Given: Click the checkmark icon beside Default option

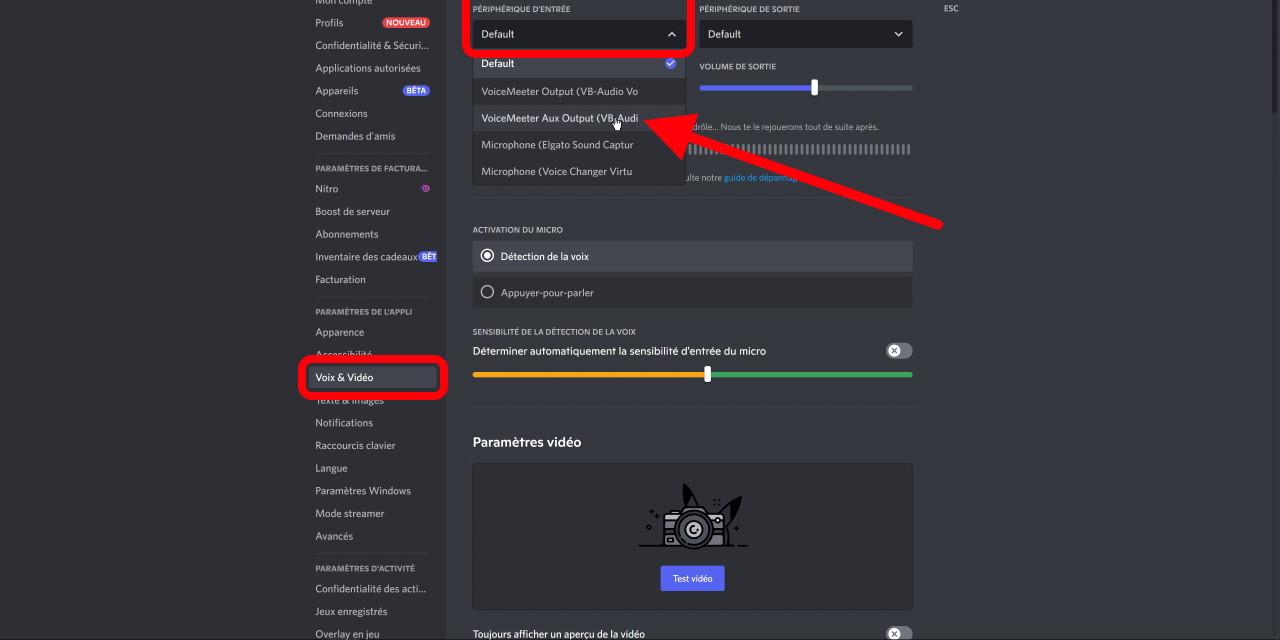Looking at the screenshot, I should click(x=670, y=63).
